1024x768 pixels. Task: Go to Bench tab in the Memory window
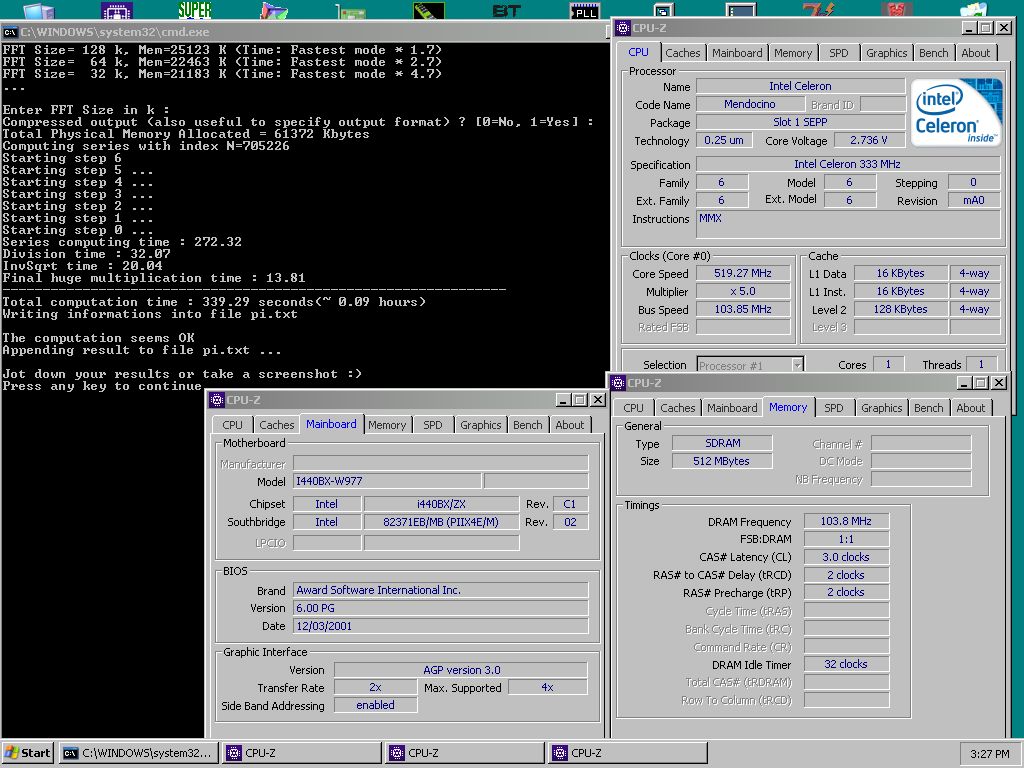point(929,408)
